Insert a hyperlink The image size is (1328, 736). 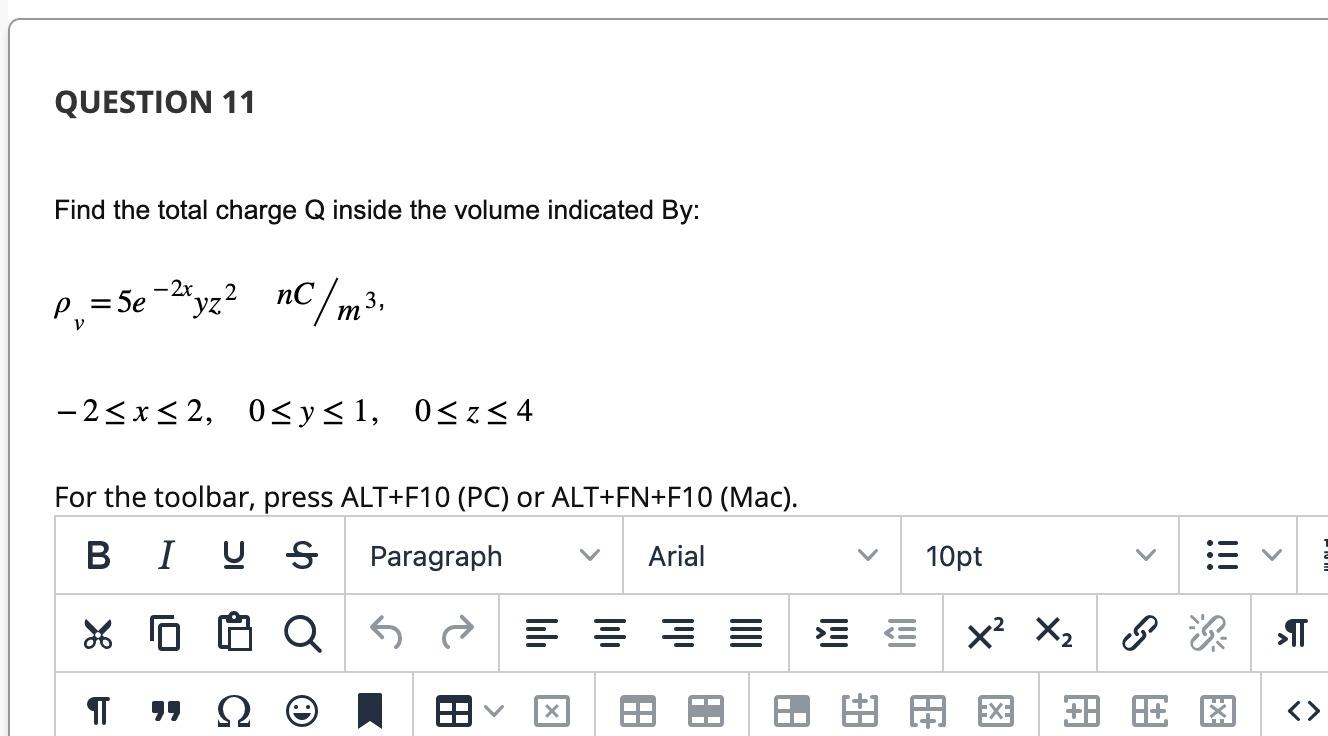click(1140, 633)
